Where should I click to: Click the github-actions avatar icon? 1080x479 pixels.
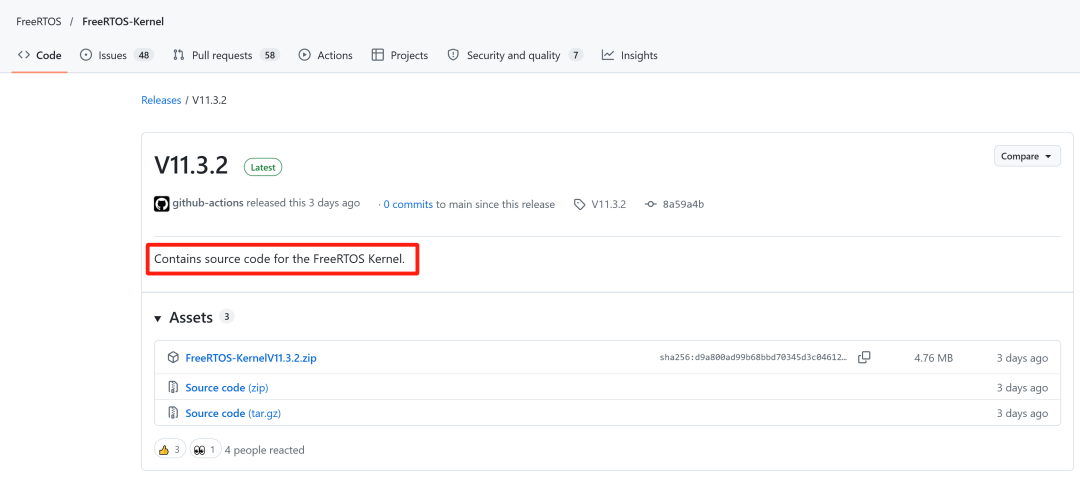pos(161,204)
